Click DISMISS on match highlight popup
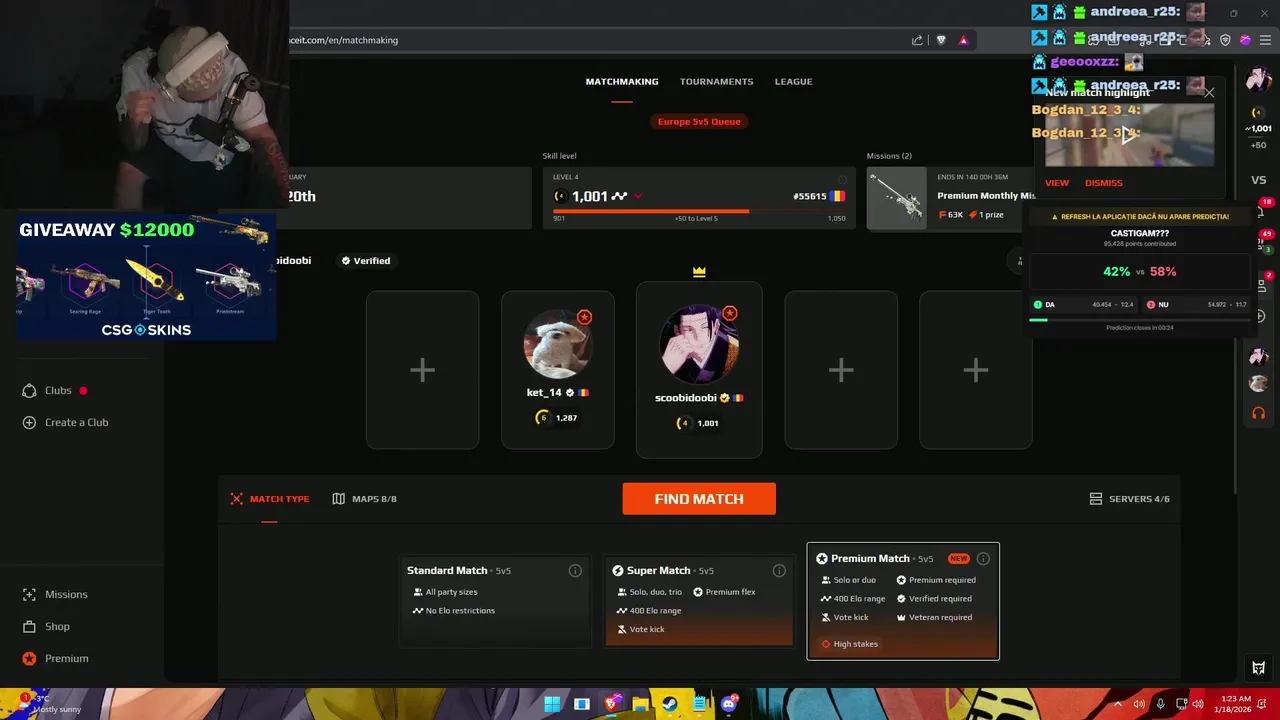This screenshot has width=1280, height=720. click(x=1104, y=183)
